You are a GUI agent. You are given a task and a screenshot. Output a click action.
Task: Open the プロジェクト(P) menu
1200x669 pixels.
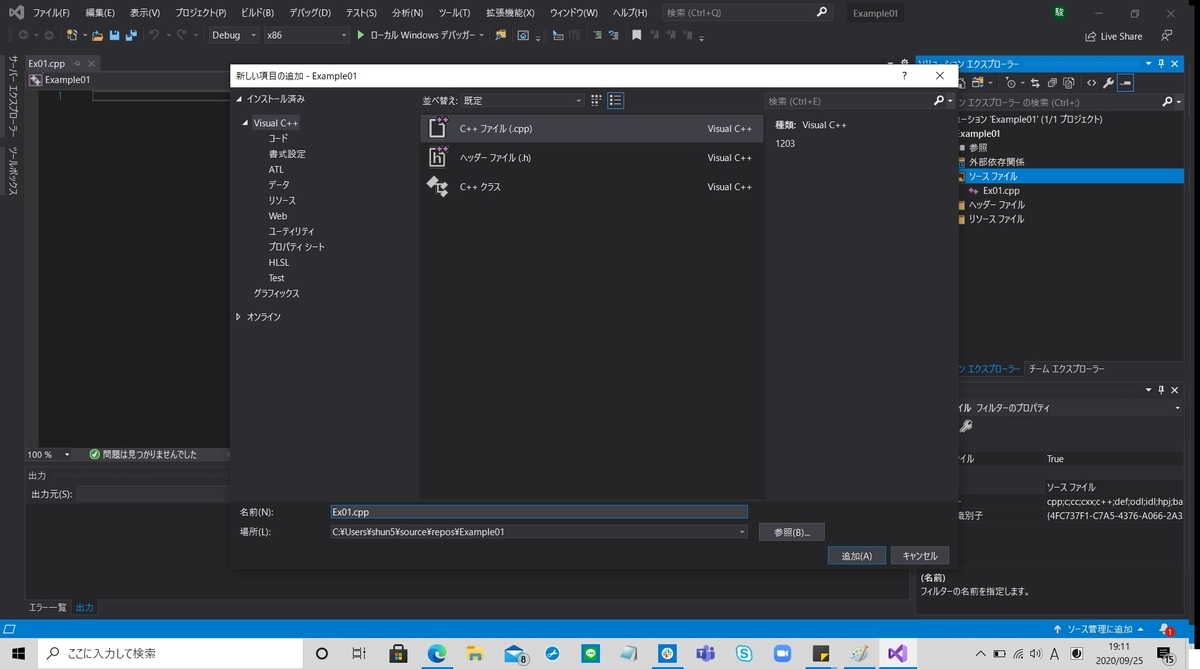201,13
